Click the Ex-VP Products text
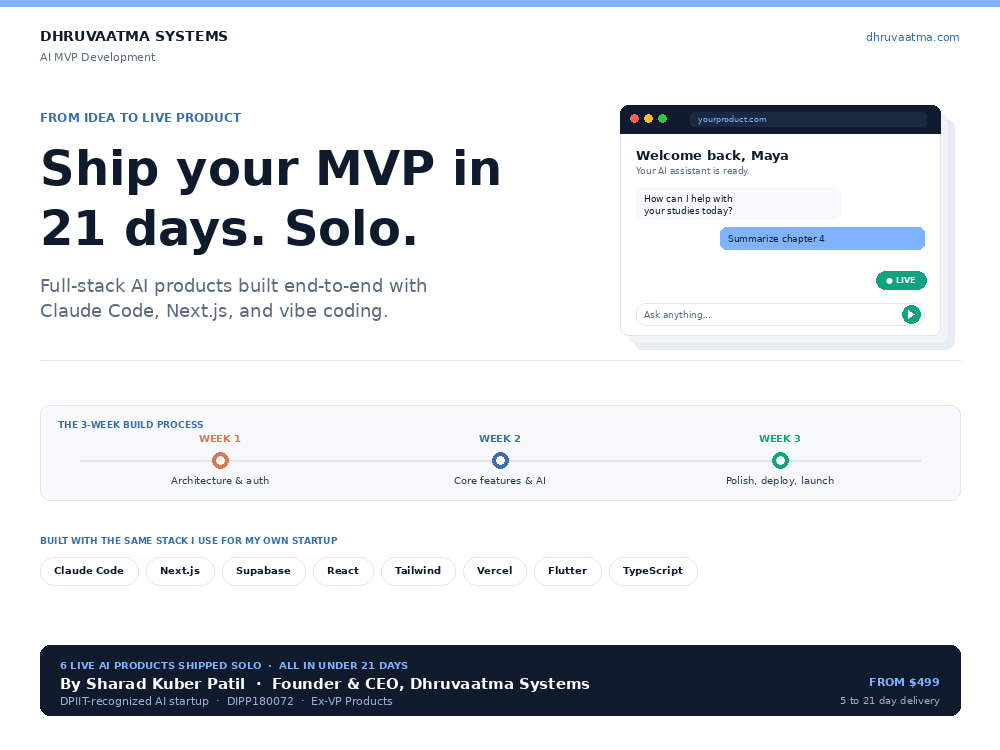This screenshot has width=1000, height=750. (x=351, y=702)
